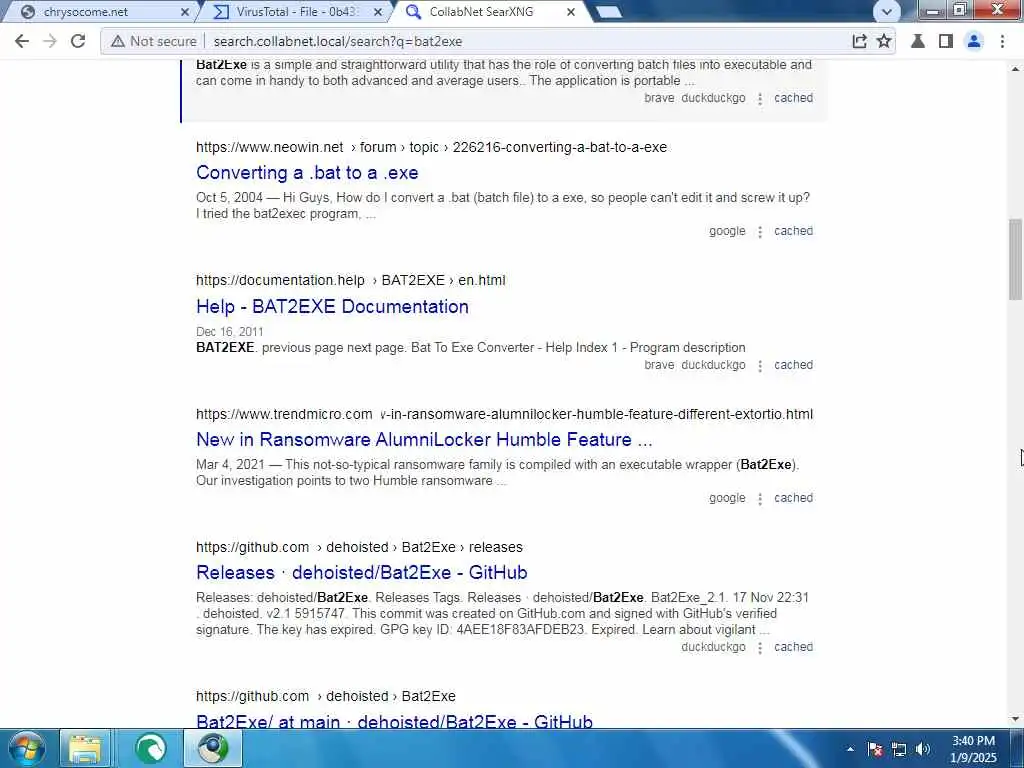Open a new browser tab
This screenshot has width=1024, height=768.
pyautogui.click(x=609, y=12)
